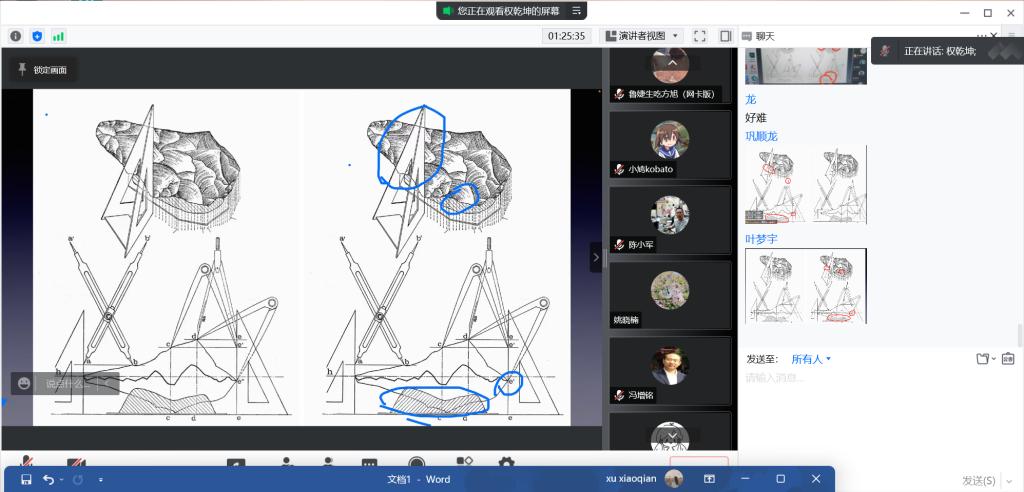This screenshot has height=492, width=1024.
Task: Toggle the side panel layout
Action: coord(725,36)
